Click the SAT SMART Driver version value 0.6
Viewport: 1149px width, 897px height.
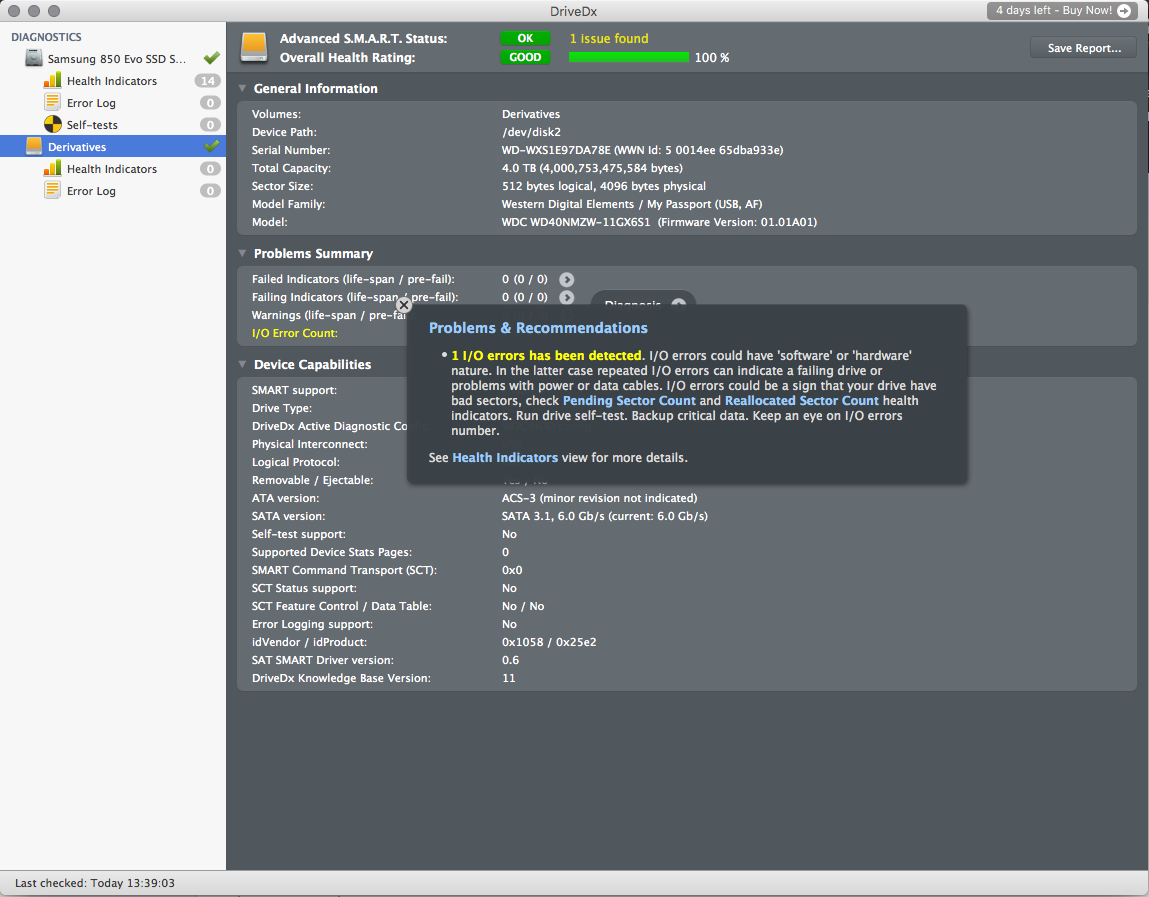tap(510, 660)
